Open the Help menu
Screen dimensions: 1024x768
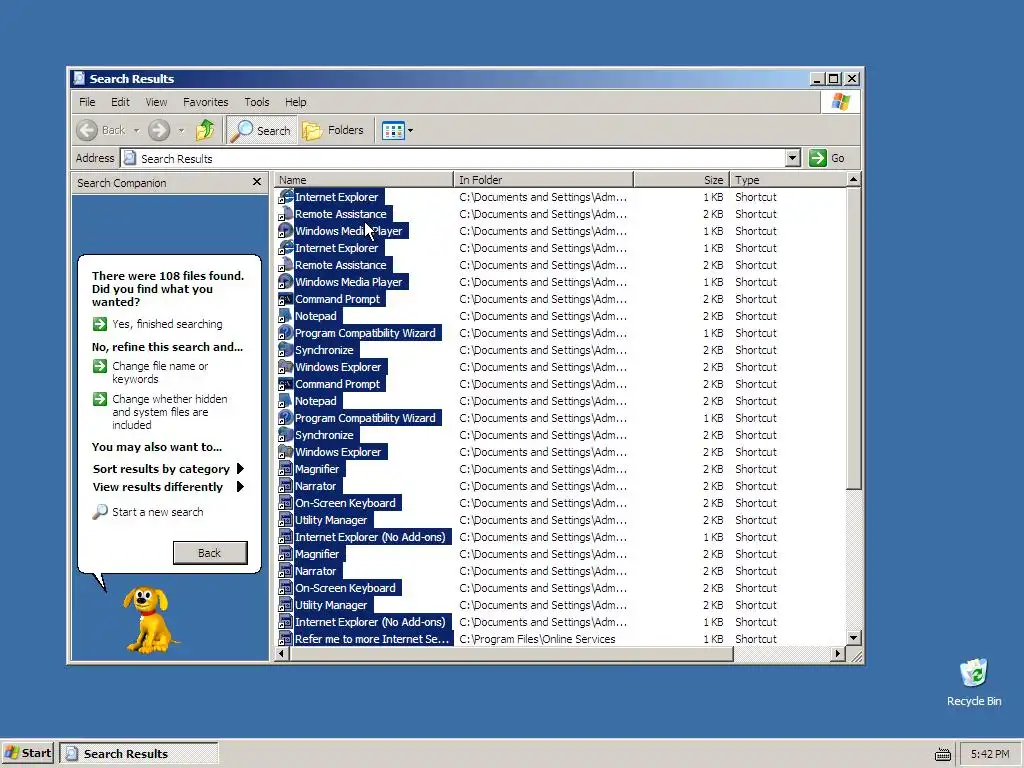point(295,102)
